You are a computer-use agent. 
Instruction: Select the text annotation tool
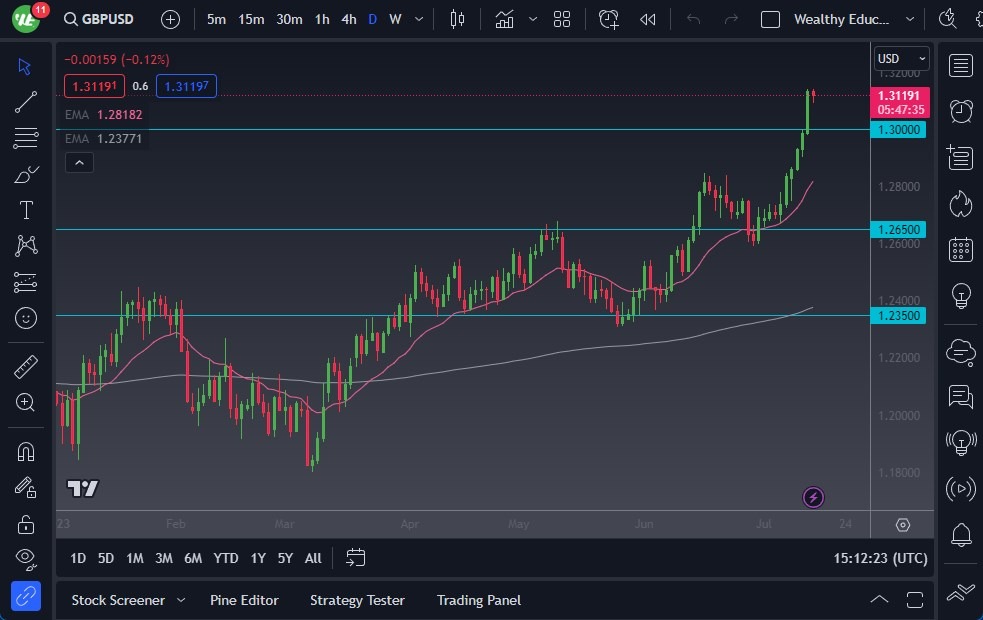click(26, 210)
